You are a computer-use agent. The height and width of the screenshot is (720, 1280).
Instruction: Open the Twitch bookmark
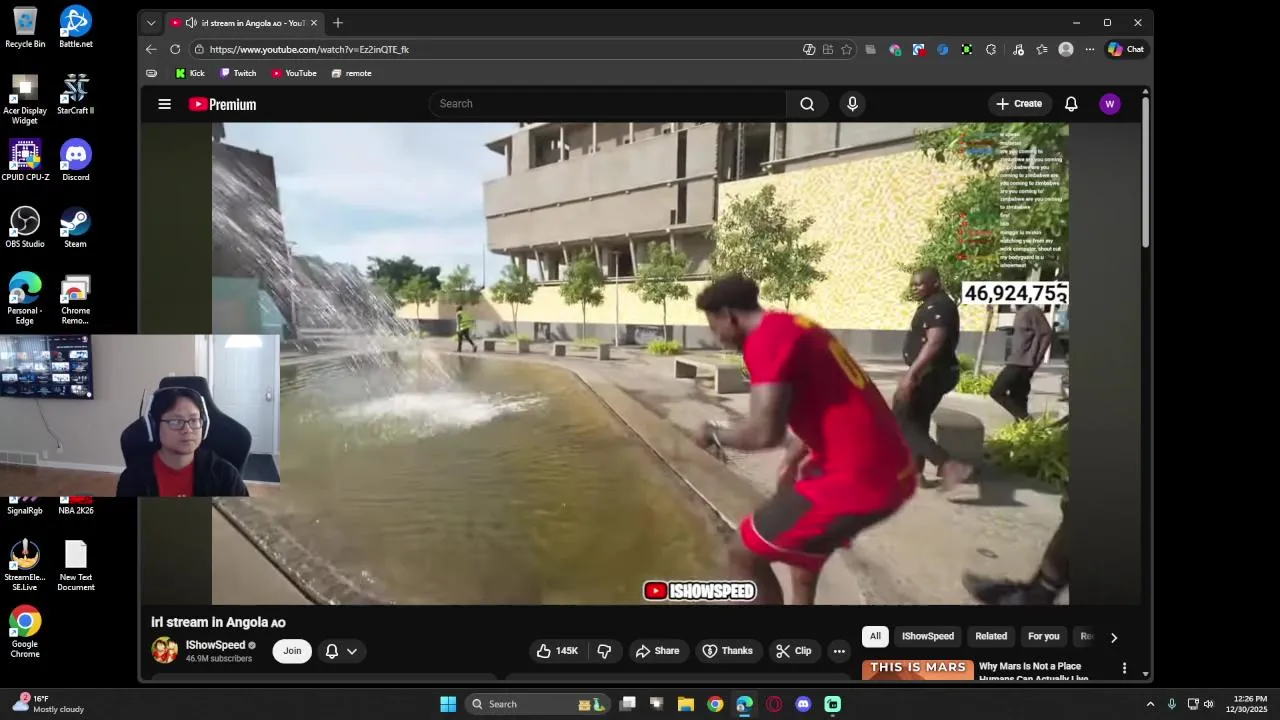tap(238, 73)
